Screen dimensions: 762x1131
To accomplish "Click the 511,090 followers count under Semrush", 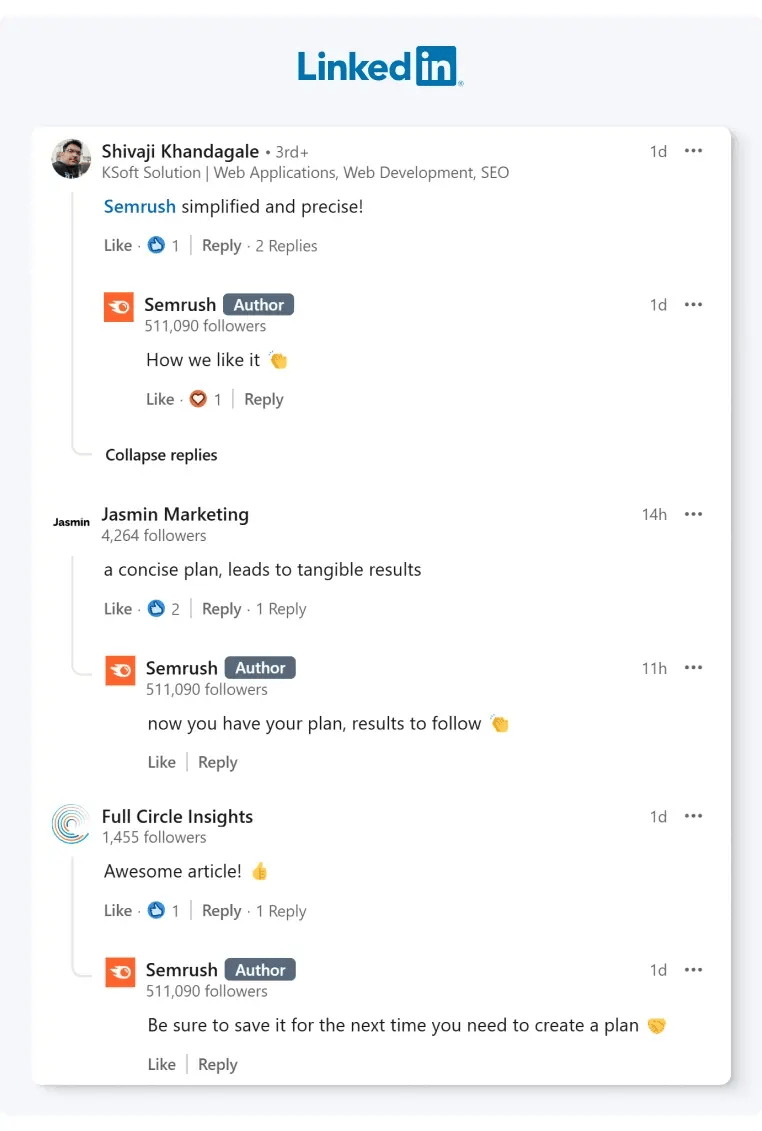I will click(x=206, y=326).
